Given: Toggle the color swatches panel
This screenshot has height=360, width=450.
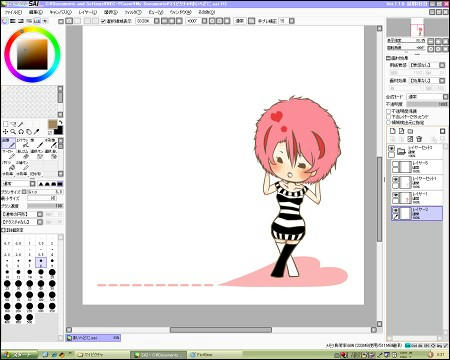Looking at the screenshot, I should pyautogui.click(x=37, y=21).
